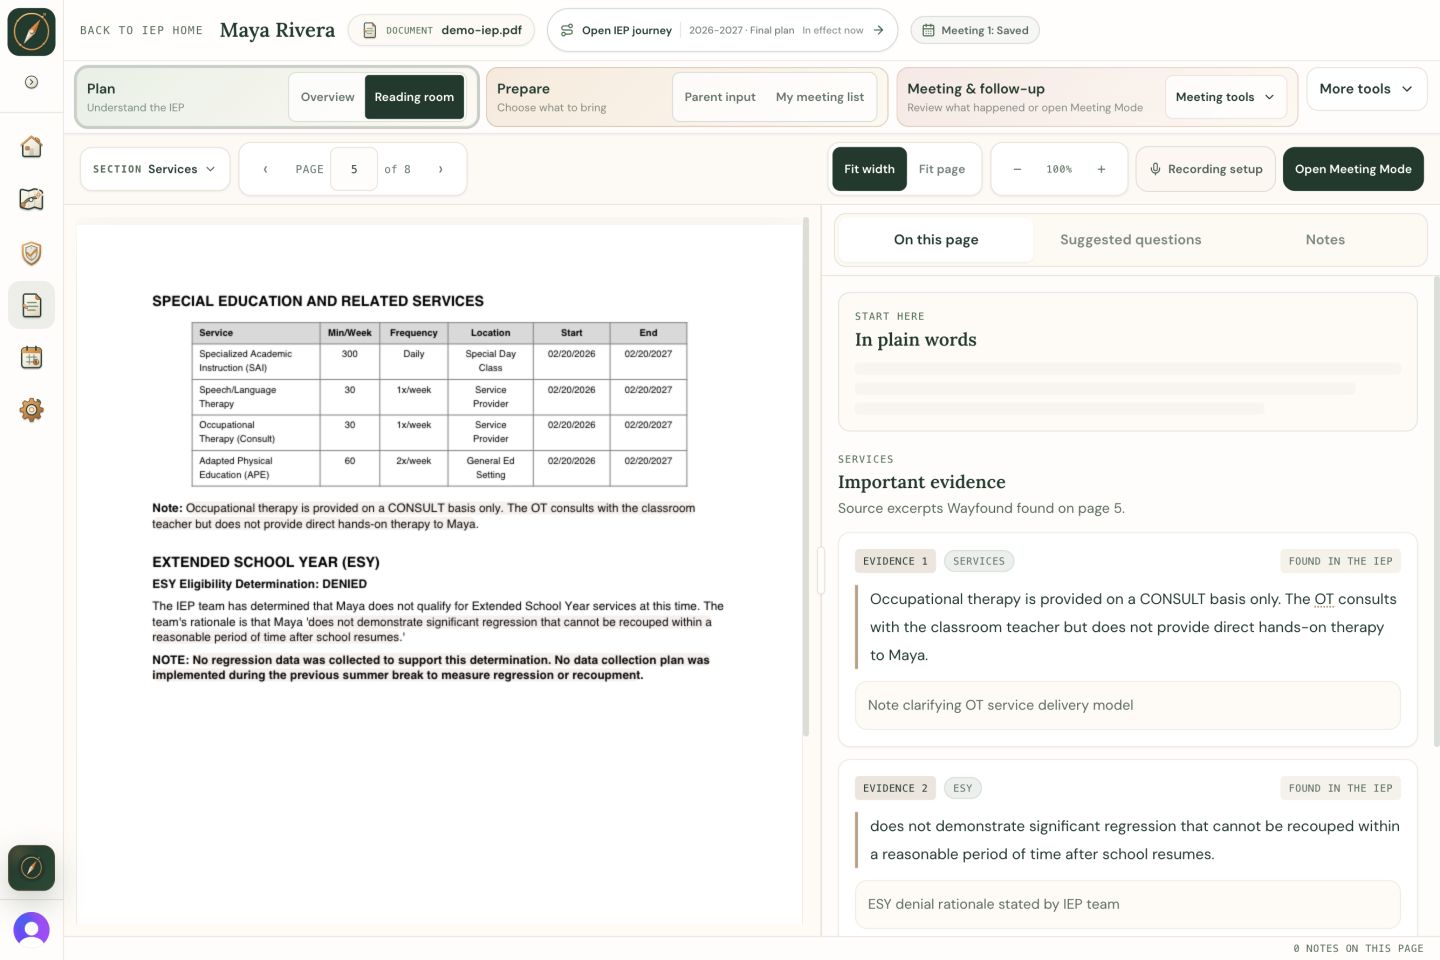Open the shield checkmark icon in sidebar
The image size is (1440, 960).
31,253
